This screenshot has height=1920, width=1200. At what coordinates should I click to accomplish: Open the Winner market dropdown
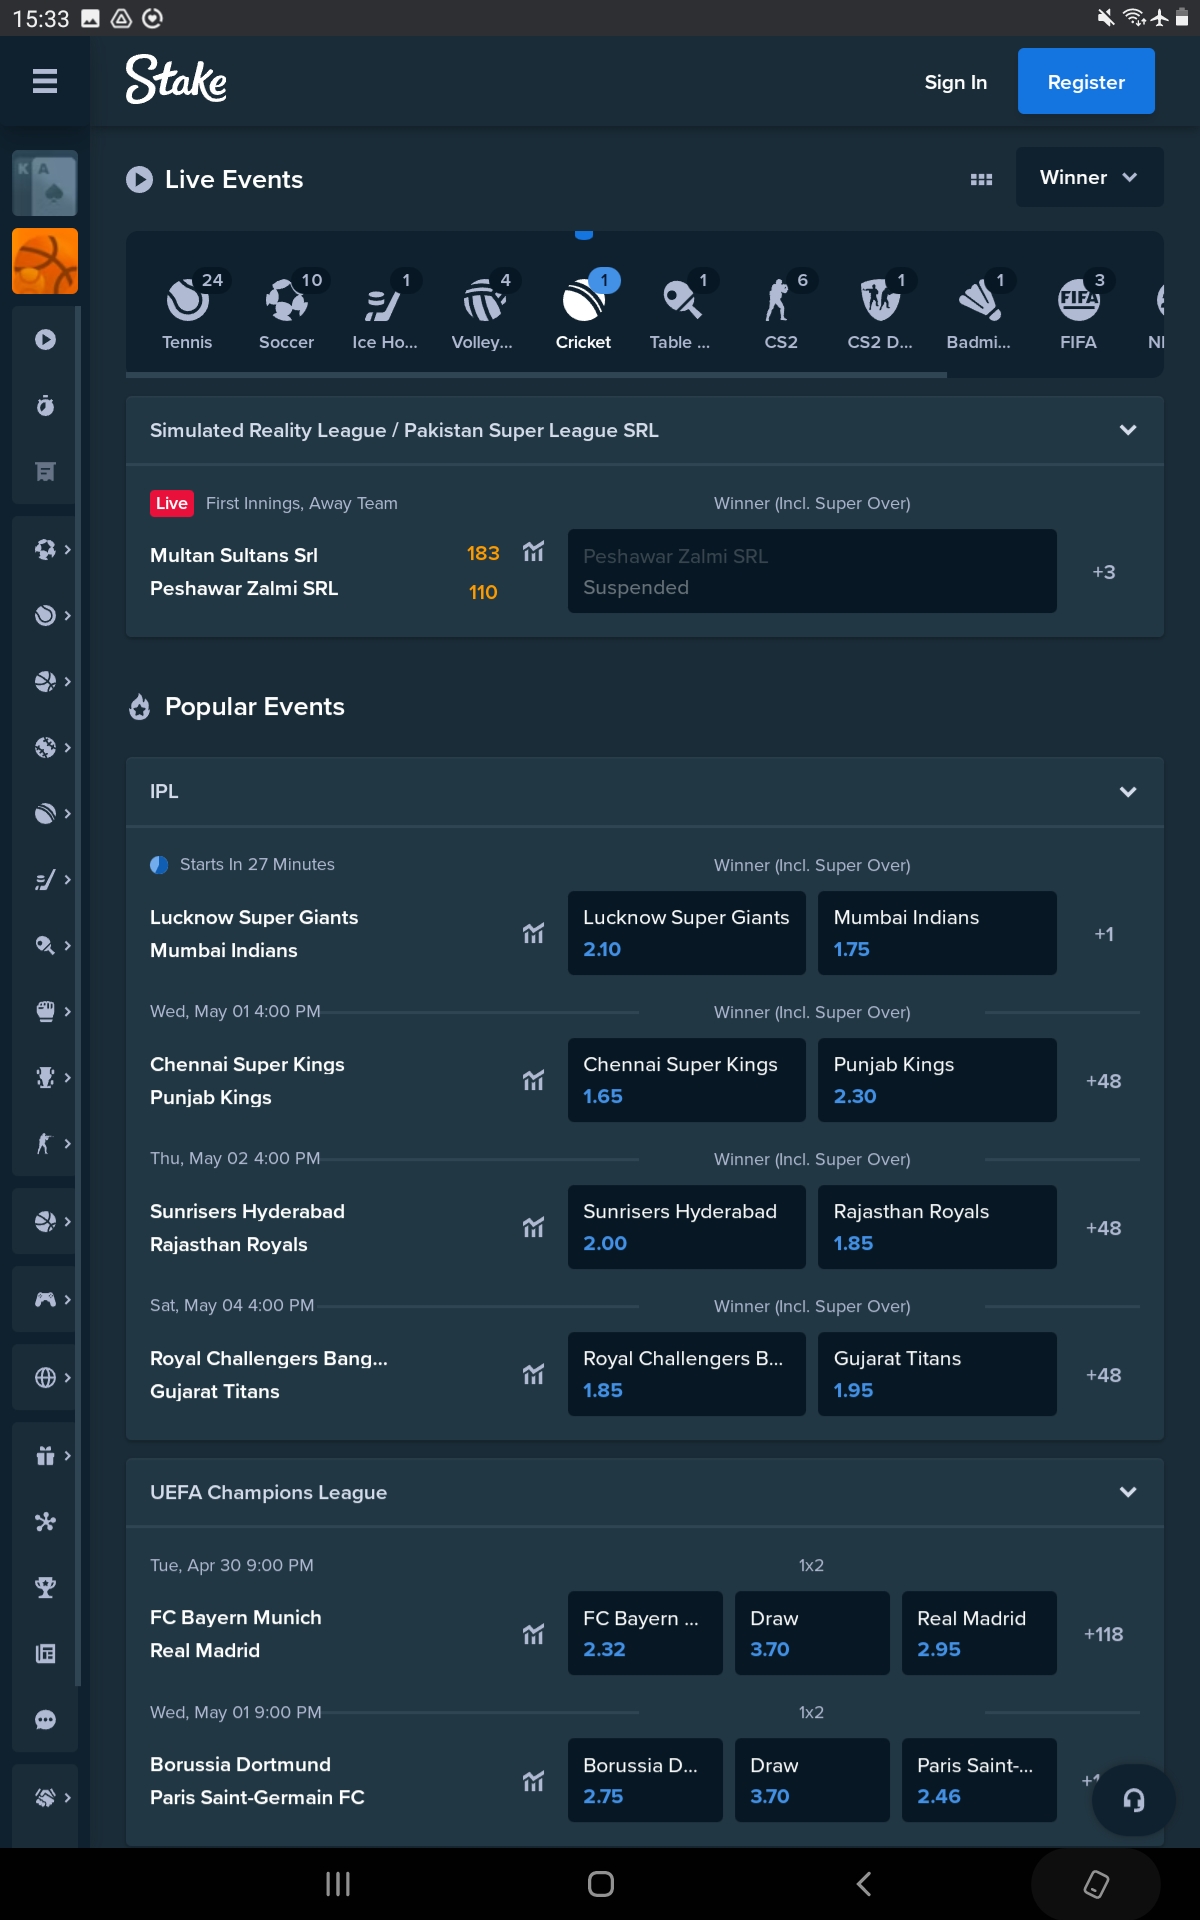point(1088,178)
